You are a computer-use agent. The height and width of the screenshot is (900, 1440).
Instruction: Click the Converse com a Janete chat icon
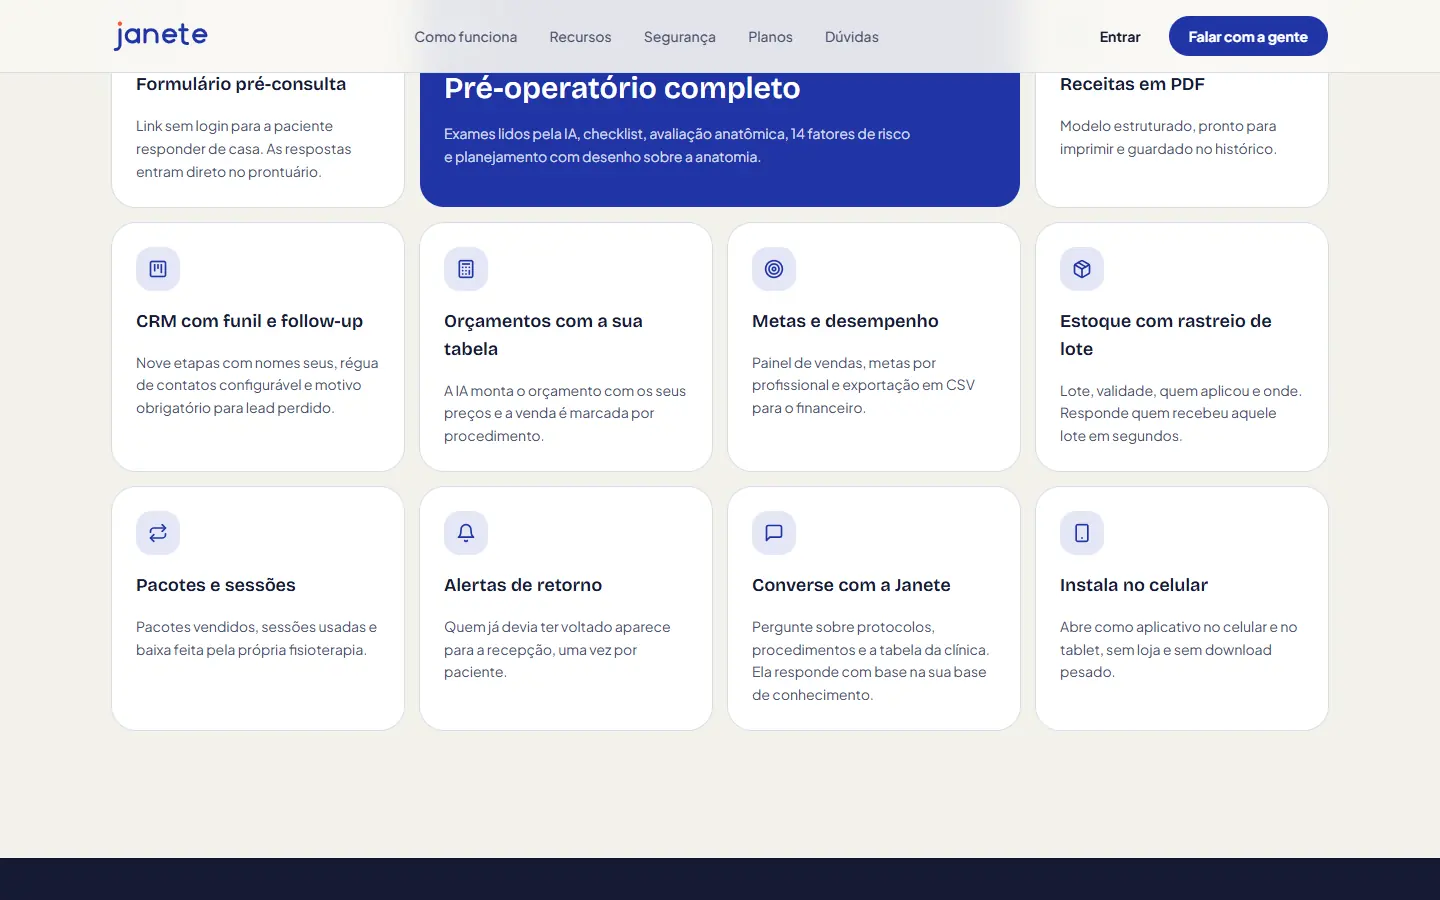pos(774,533)
